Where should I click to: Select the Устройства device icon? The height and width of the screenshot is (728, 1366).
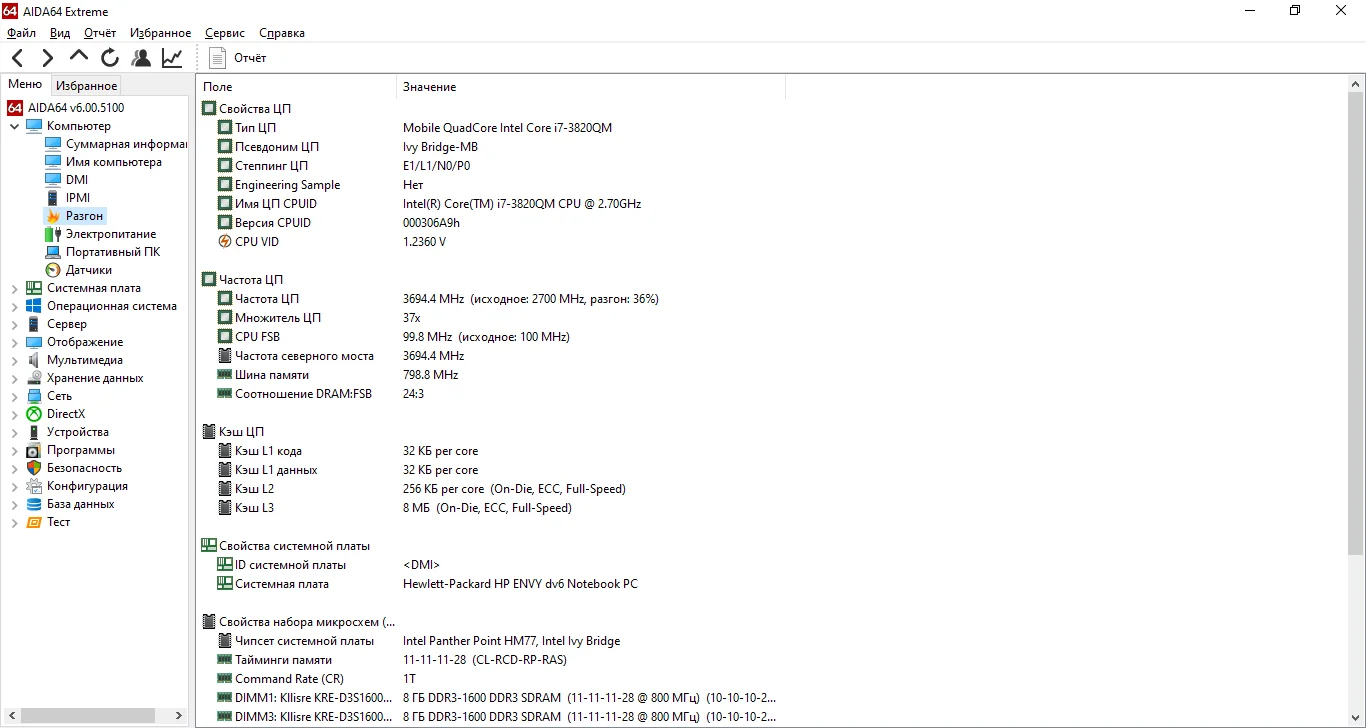34,432
